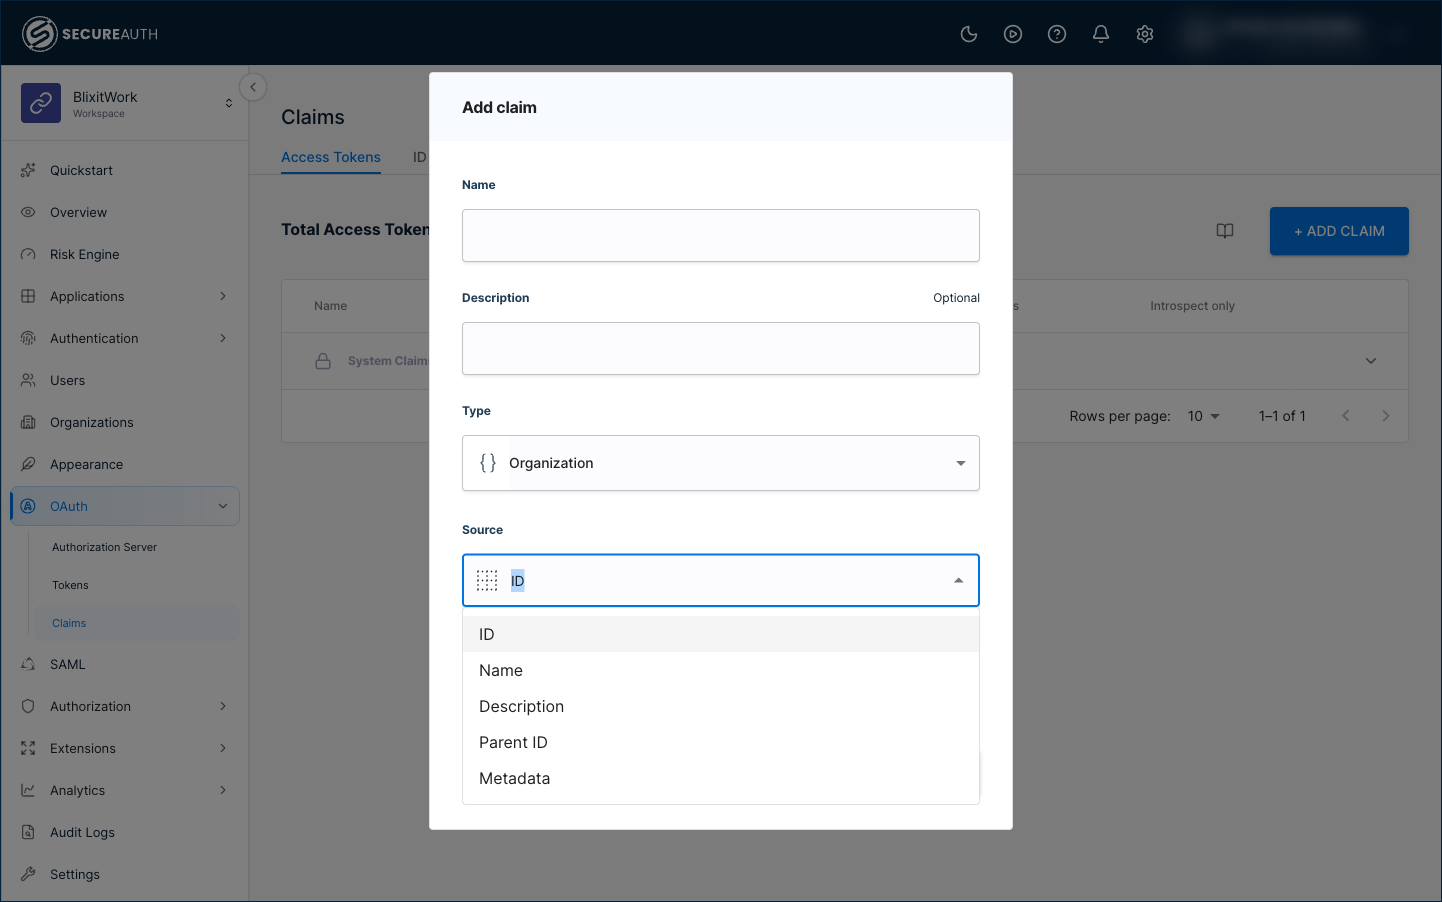This screenshot has height=902, width=1442.
Task: Click the Source combo box text
Action: pos(518,581)
